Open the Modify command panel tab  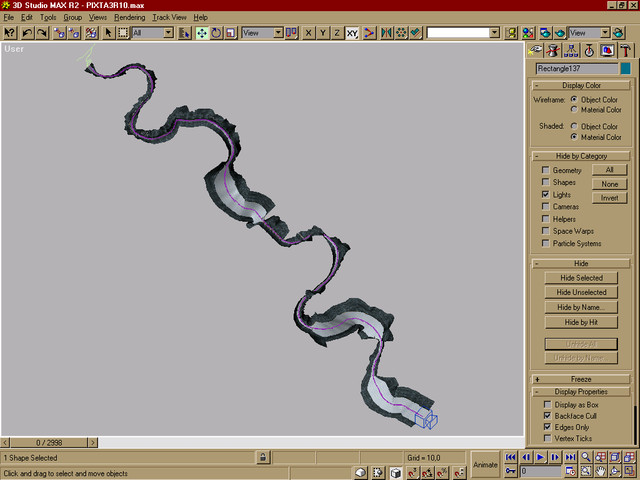pos(553,51)
